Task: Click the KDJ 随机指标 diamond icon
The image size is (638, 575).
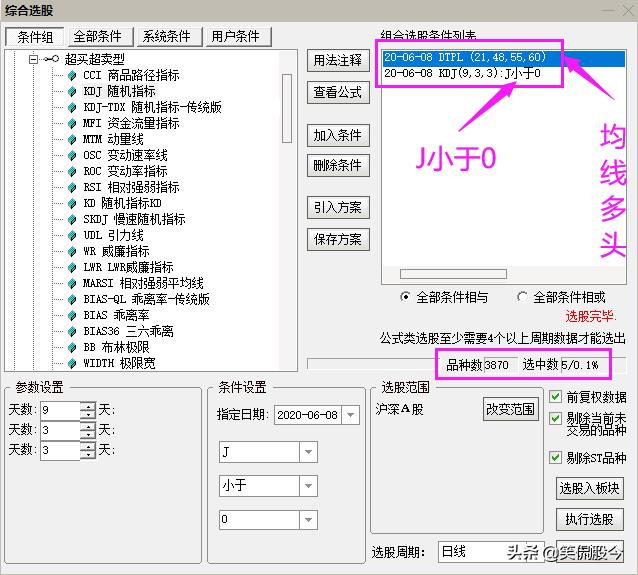Action: (x=72, y=91)
